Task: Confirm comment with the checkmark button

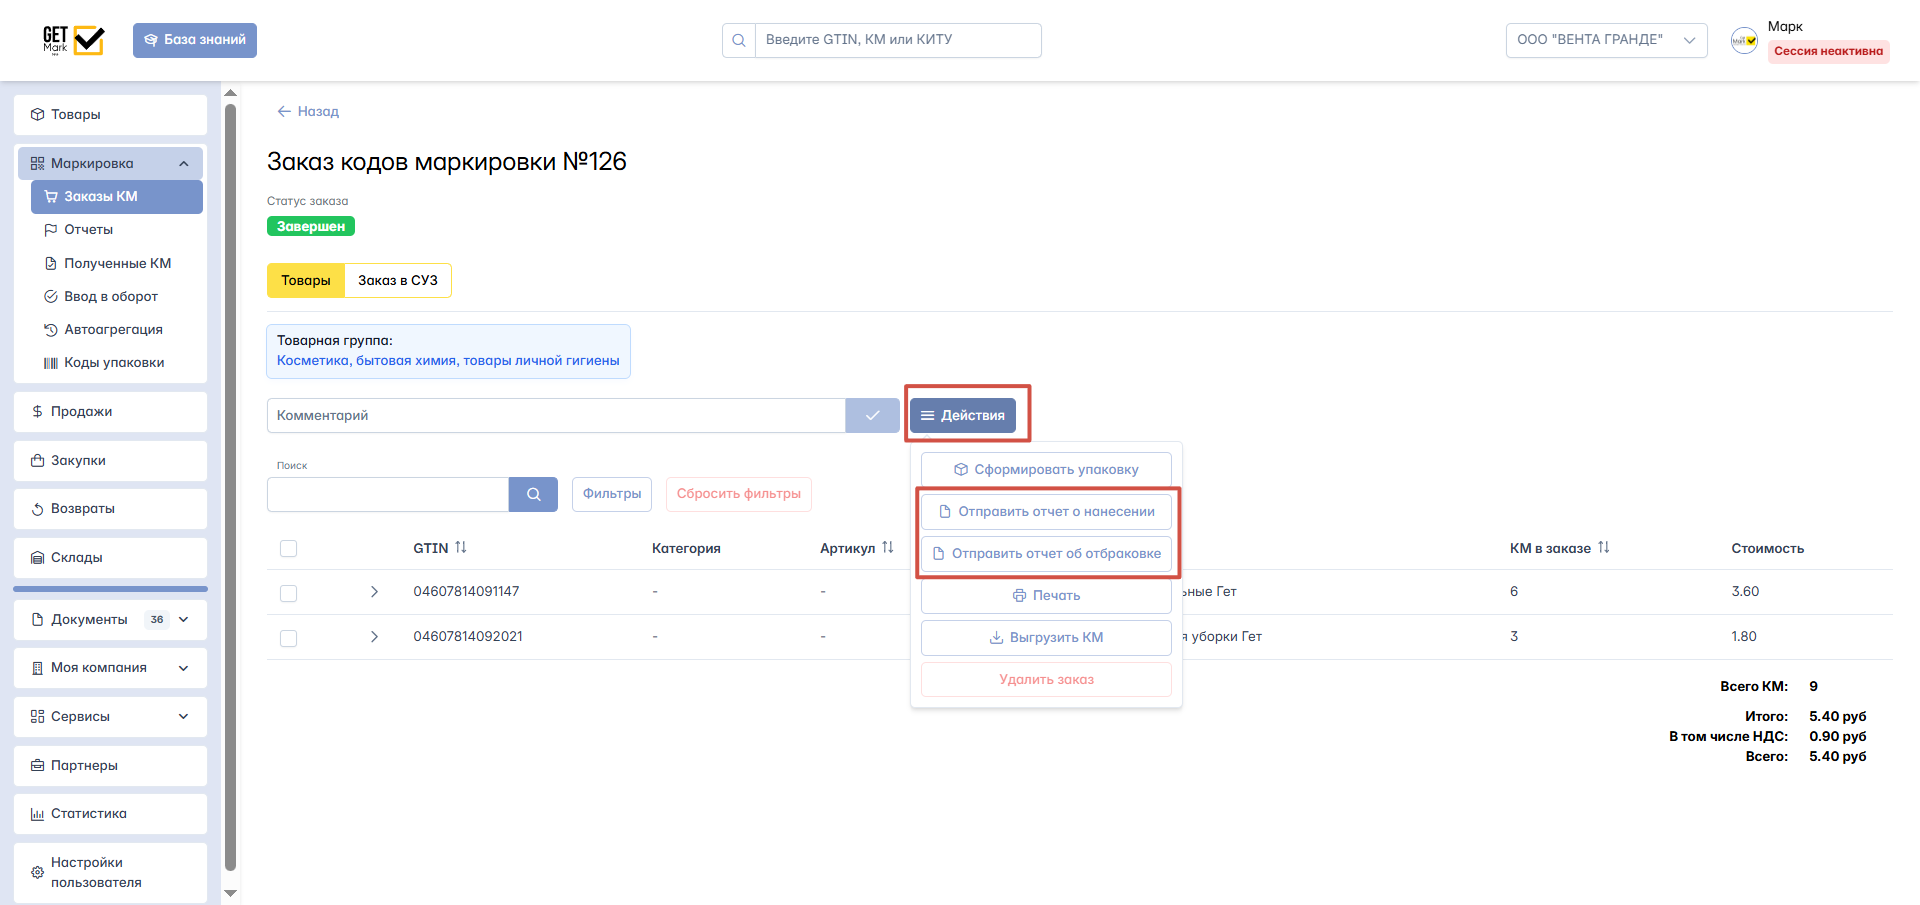Action: pyautogui.click(x=872, y=416)
